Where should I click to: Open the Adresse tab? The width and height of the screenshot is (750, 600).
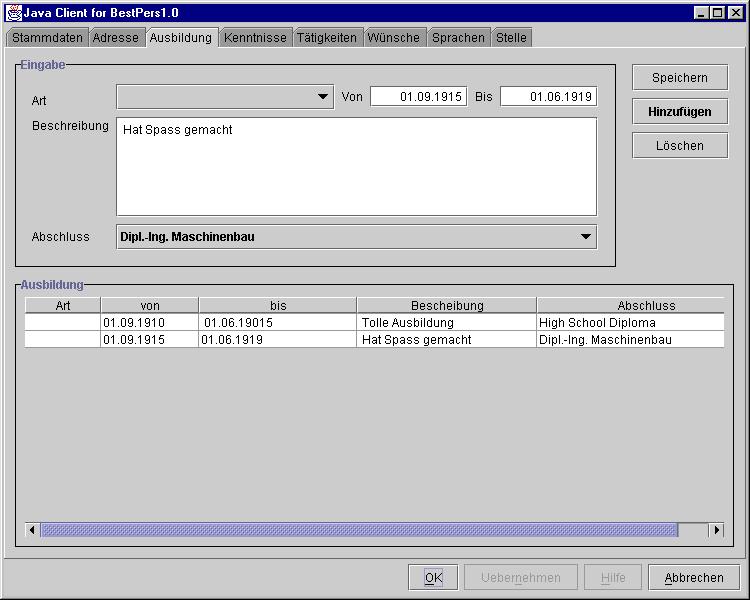click(116, 38)
